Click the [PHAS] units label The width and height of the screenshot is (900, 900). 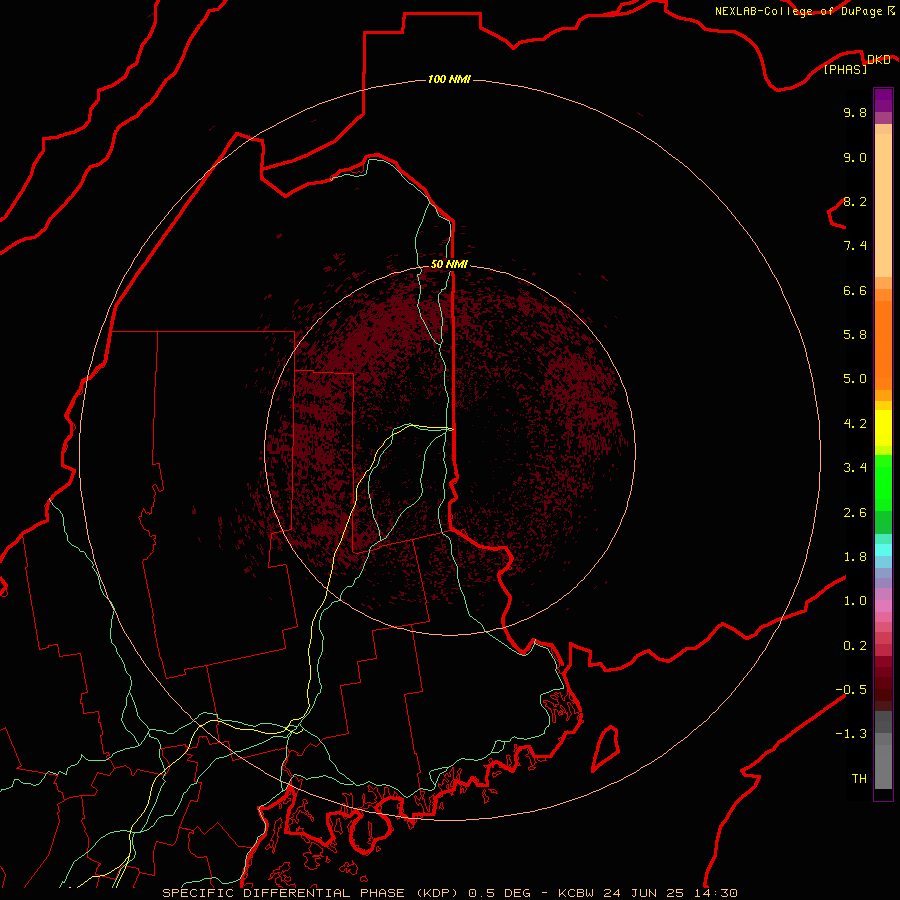(x=845, y=69)
